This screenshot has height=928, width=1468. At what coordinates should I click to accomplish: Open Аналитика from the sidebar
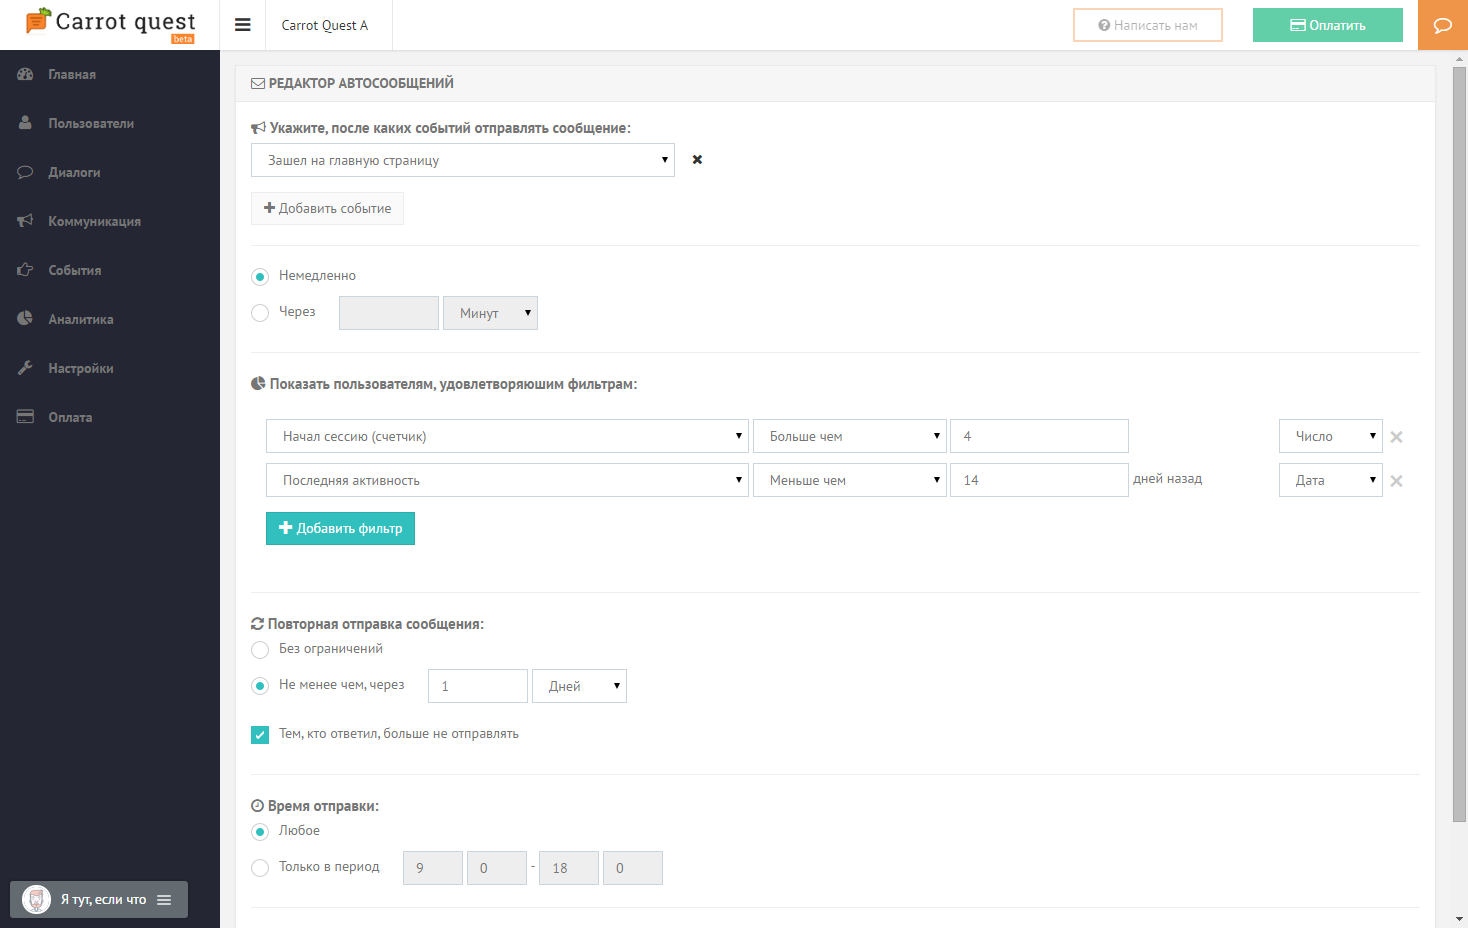[x=80, y=319]
